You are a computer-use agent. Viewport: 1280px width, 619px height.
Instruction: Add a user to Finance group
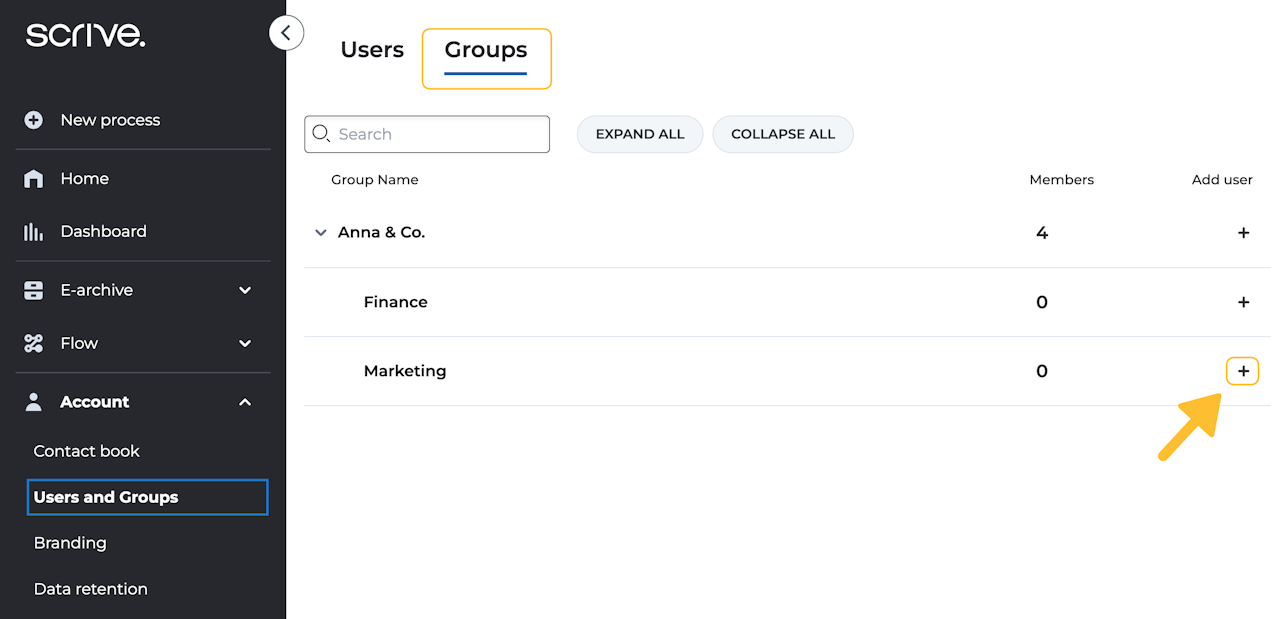click(x=1243, y=302)
